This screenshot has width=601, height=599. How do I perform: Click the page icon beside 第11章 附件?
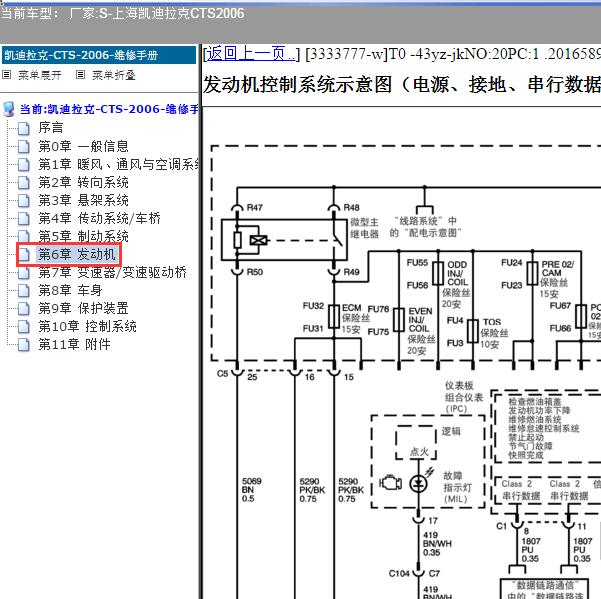point(24,344)
